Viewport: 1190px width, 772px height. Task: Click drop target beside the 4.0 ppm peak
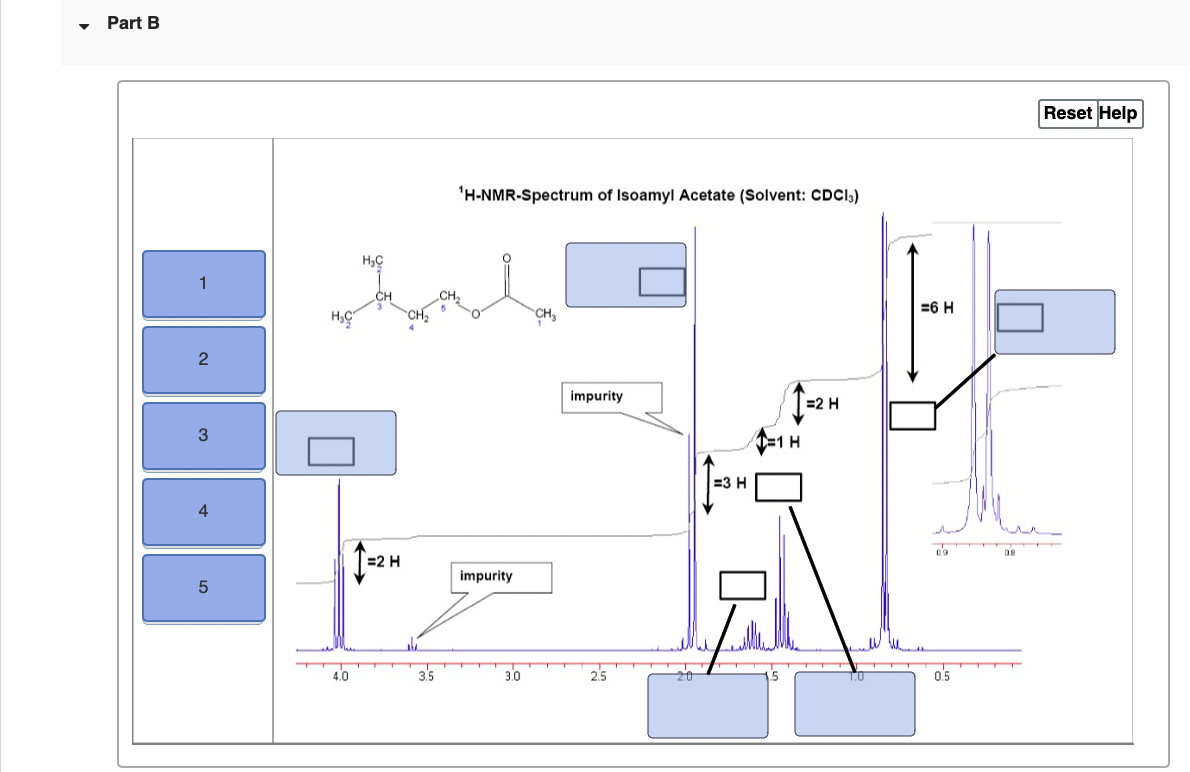335,443
